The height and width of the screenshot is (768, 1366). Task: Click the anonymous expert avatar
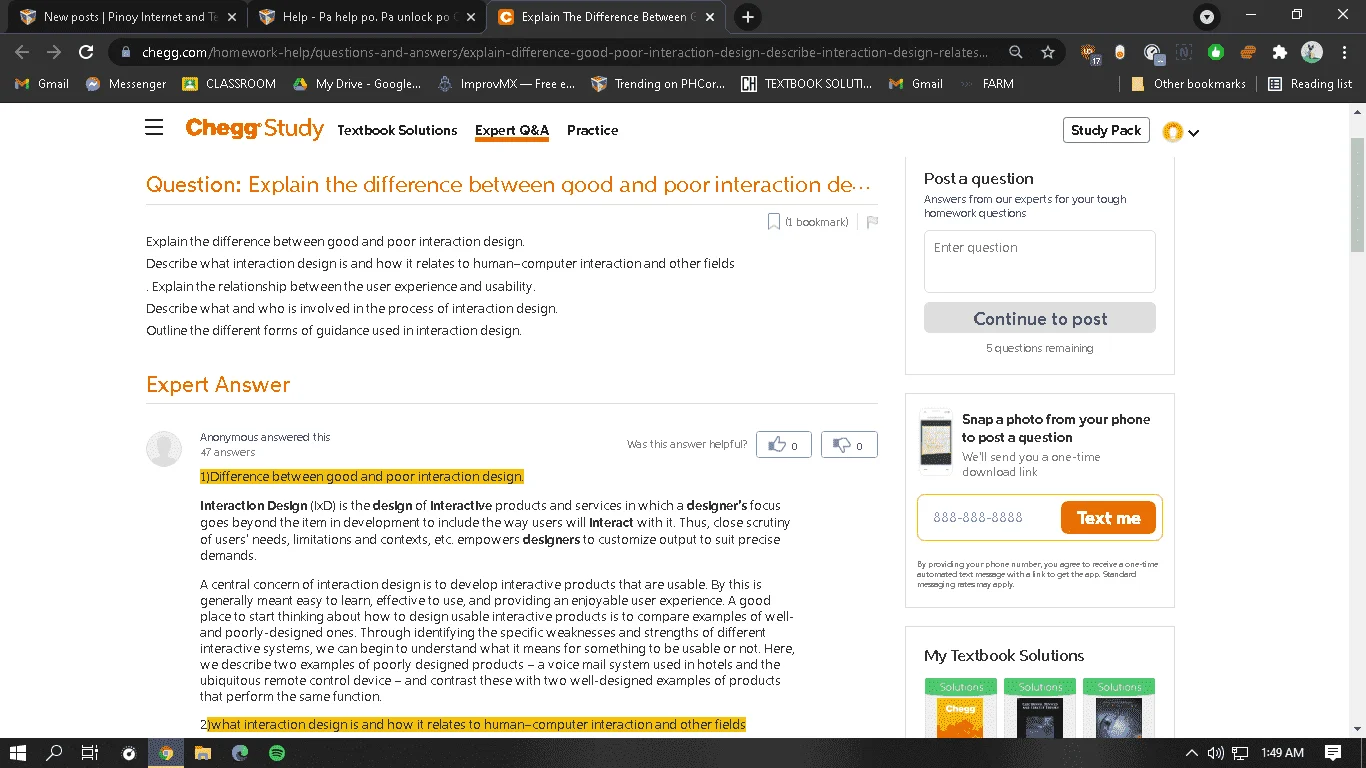pyautogui.click(x=164, y=449)
